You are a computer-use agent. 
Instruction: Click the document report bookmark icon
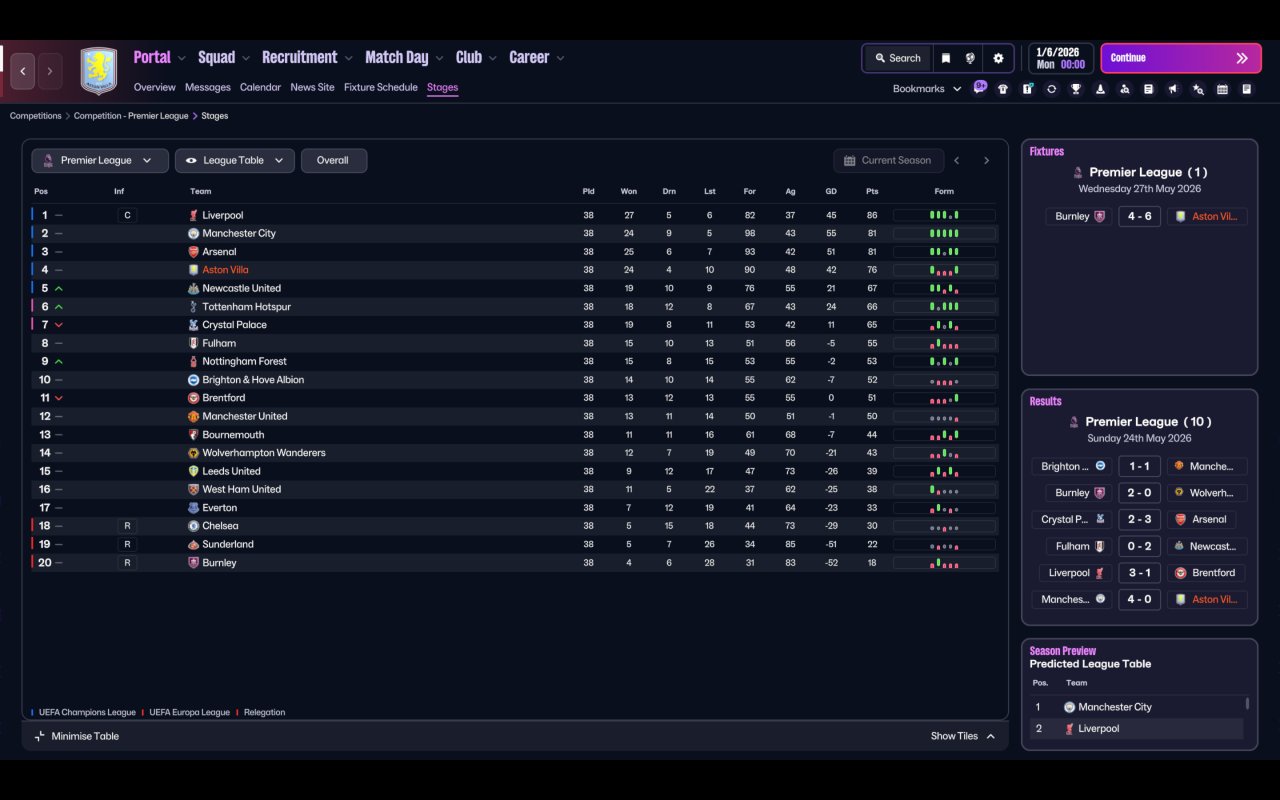point(1149,89)
